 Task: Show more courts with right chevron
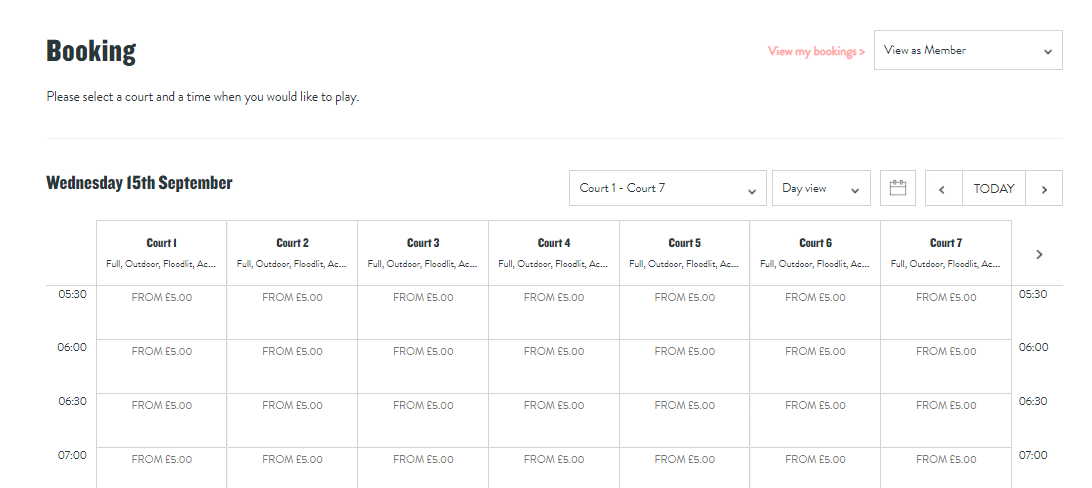click(1039, 254)
